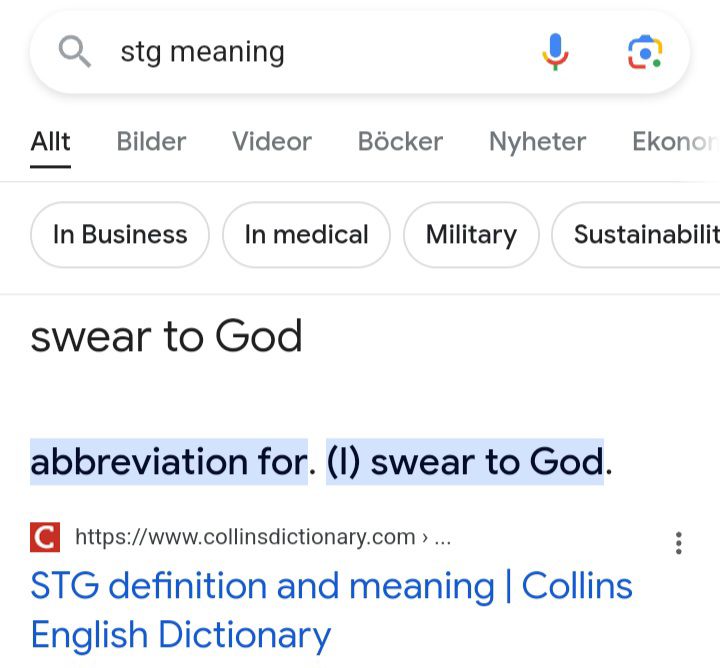Tap the magnifying glass search icon
This screenshot has height=668, width=720.
(75, 51)
